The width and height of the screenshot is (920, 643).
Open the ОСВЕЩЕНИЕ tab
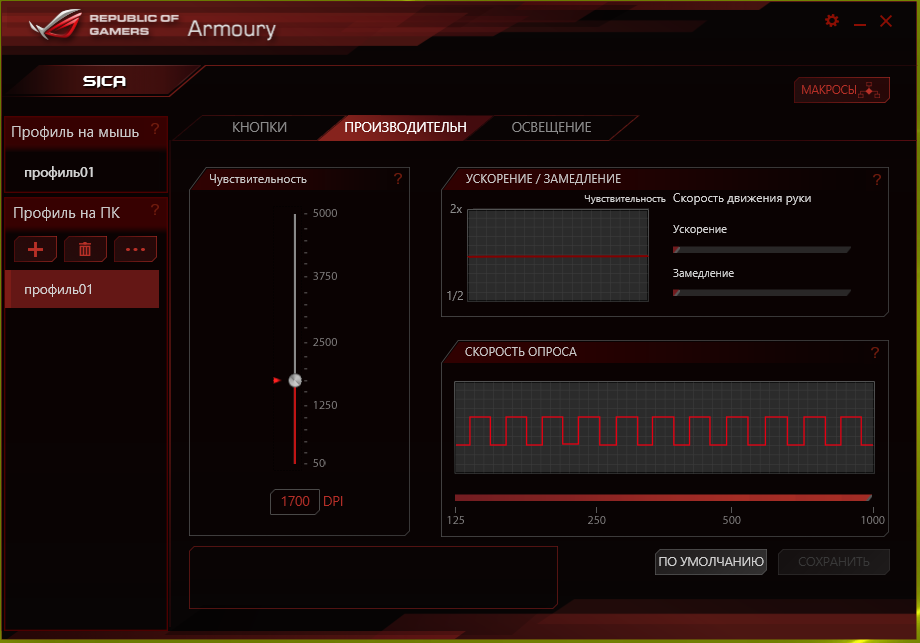[551, 127]
